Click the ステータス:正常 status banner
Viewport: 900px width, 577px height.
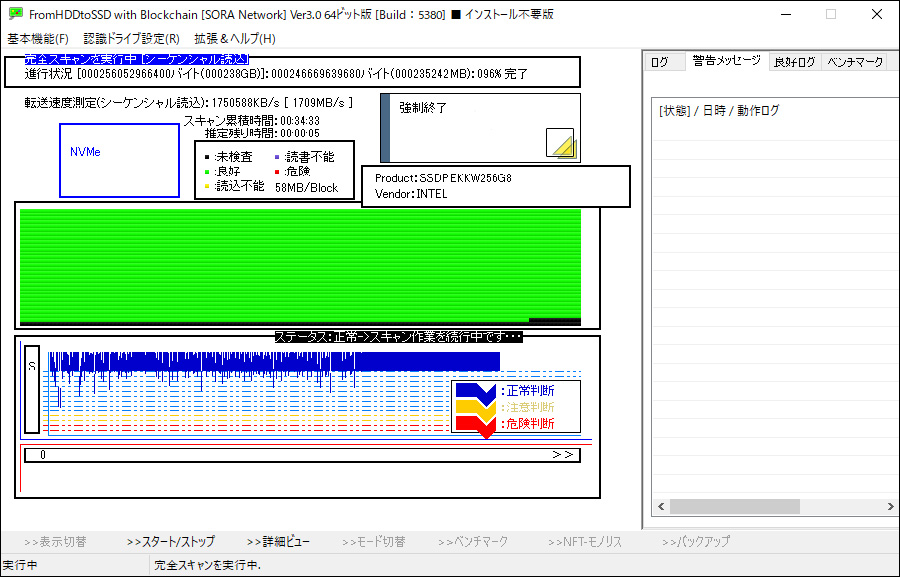tap(398, 337)
